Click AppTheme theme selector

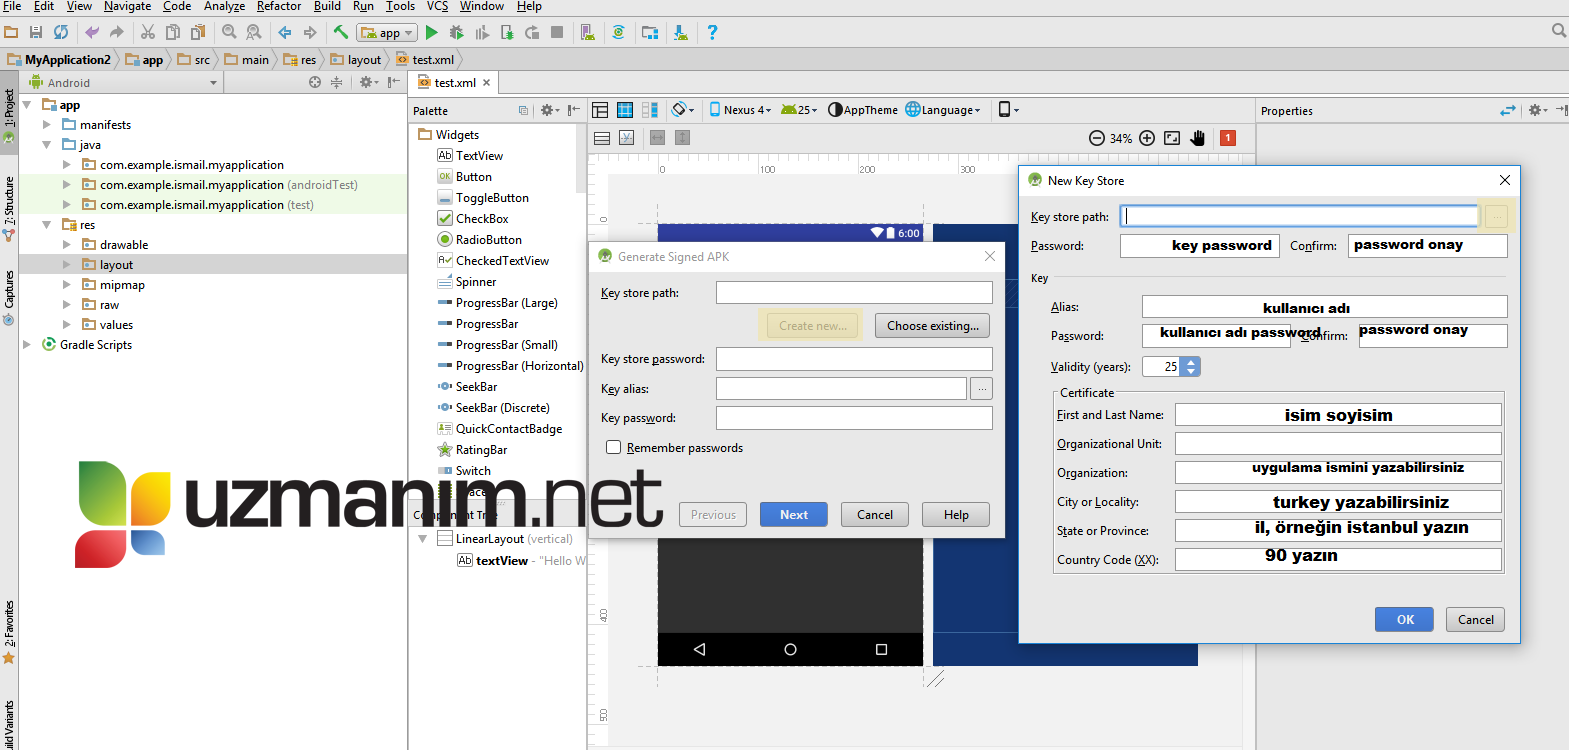(x=863, y=110)
